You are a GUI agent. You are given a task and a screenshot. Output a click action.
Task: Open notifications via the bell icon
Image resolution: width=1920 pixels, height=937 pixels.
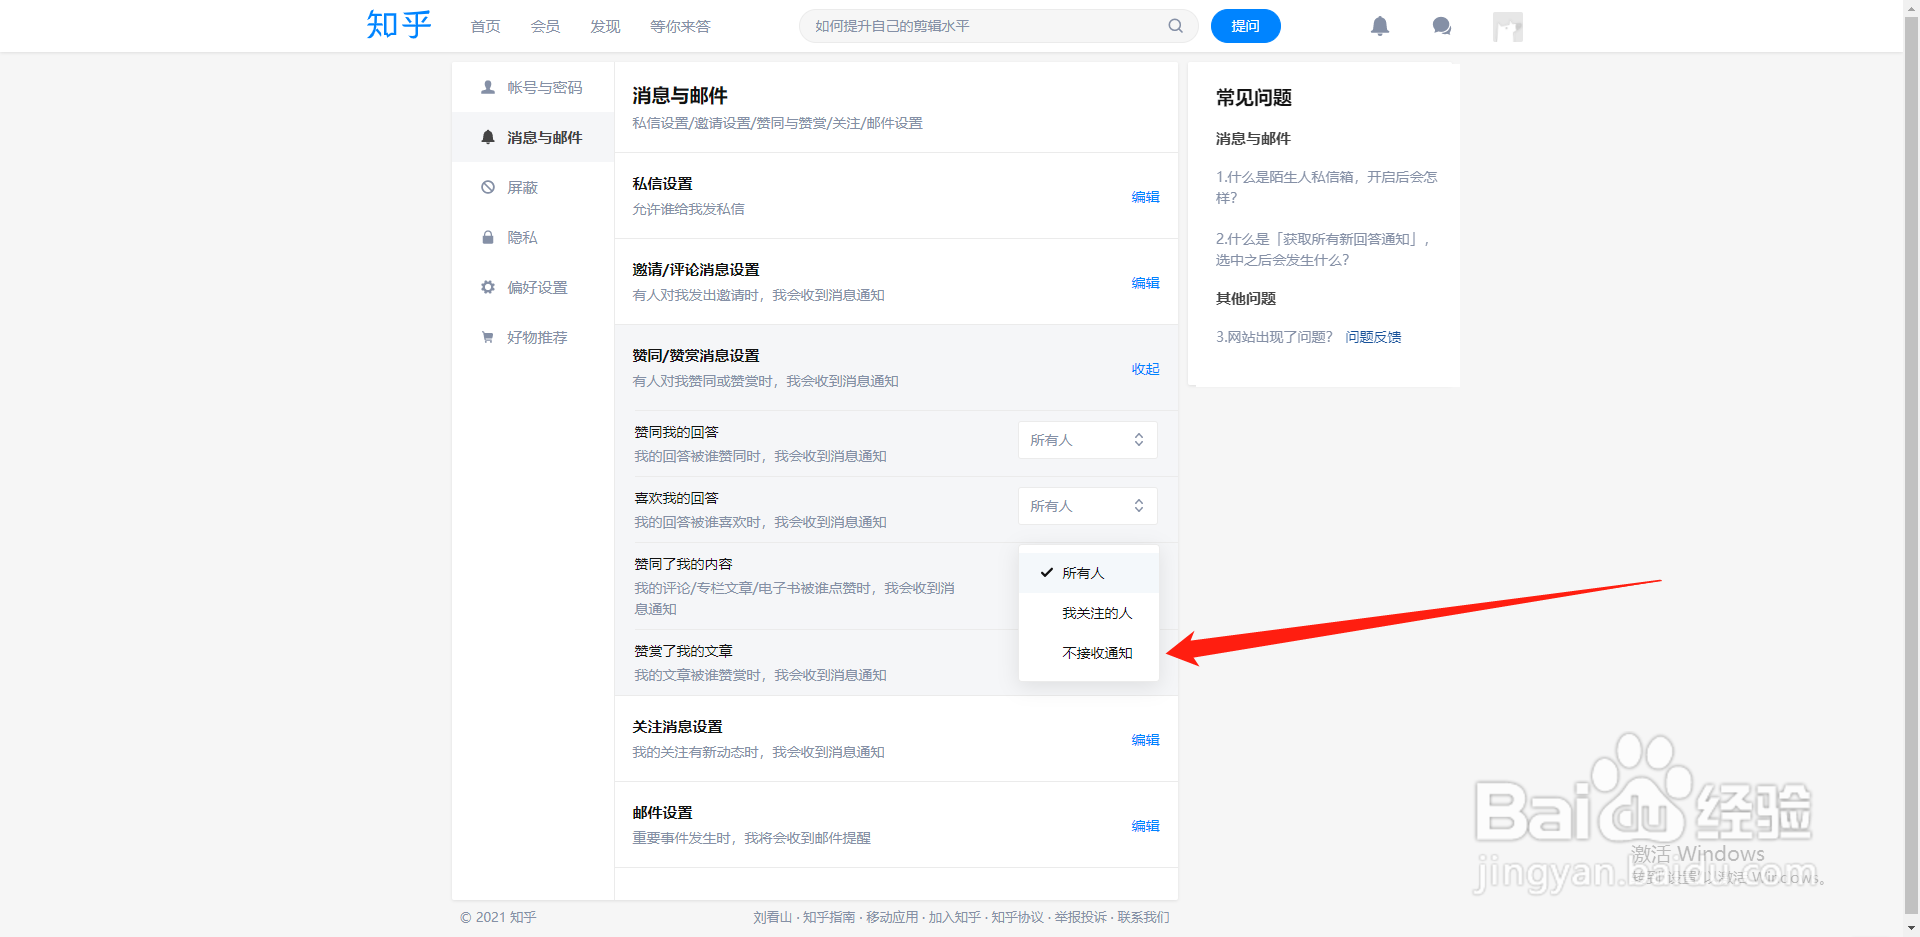pos(1379,26)
